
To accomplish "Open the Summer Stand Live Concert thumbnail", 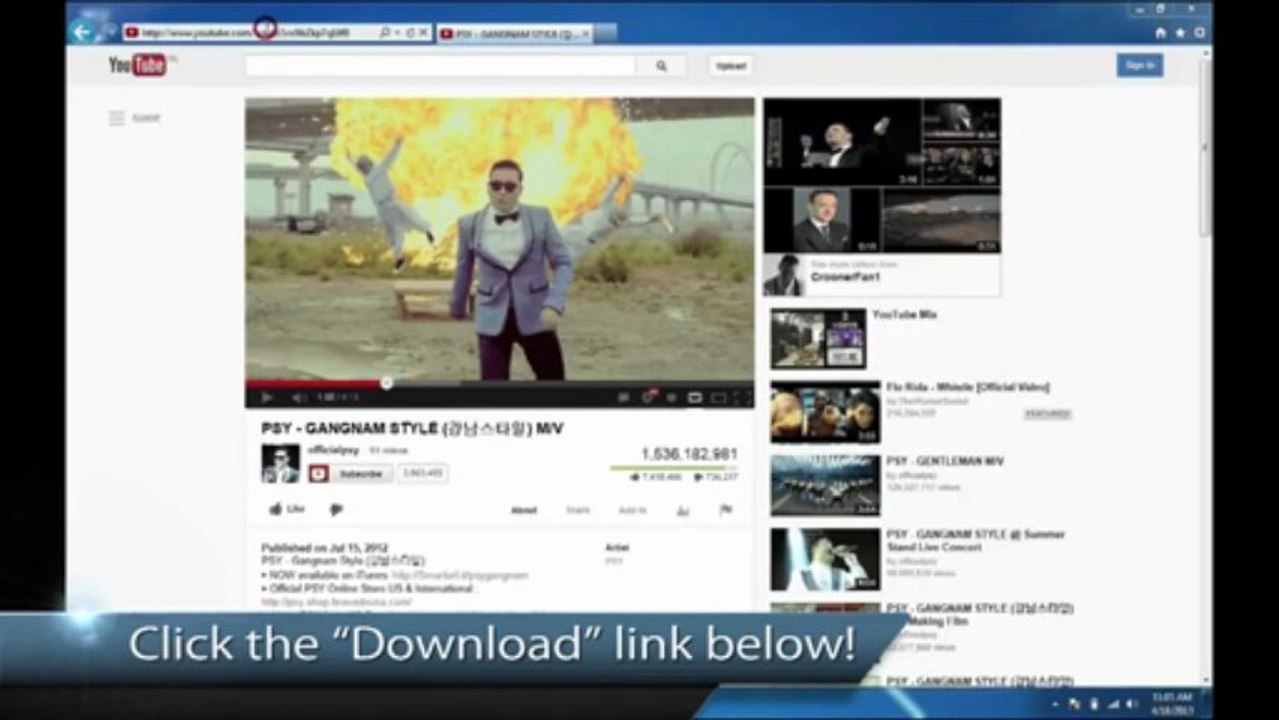I will pyautogui.click(x=825, y=559).
